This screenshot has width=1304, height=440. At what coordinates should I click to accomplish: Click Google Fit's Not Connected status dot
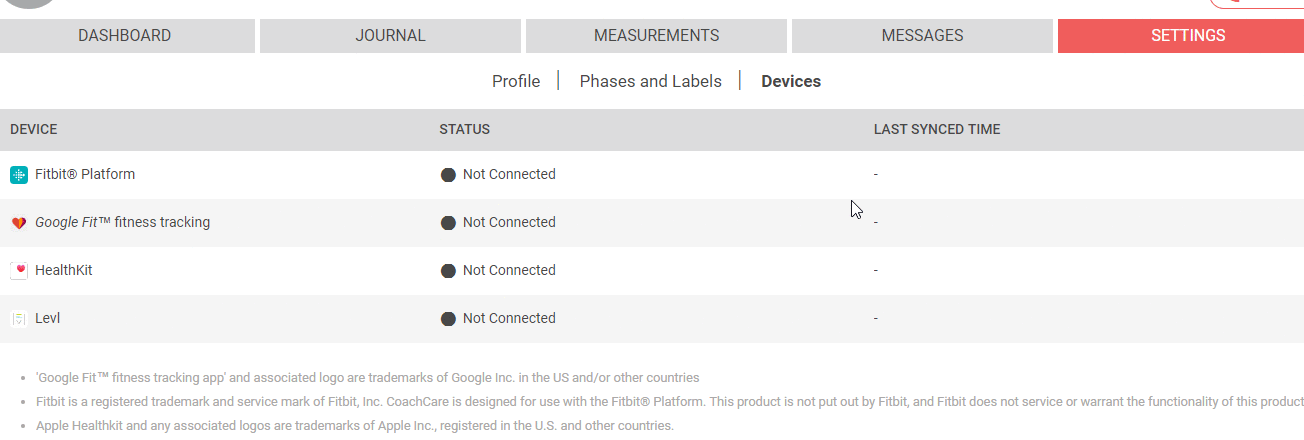click(x=448, y=223)
